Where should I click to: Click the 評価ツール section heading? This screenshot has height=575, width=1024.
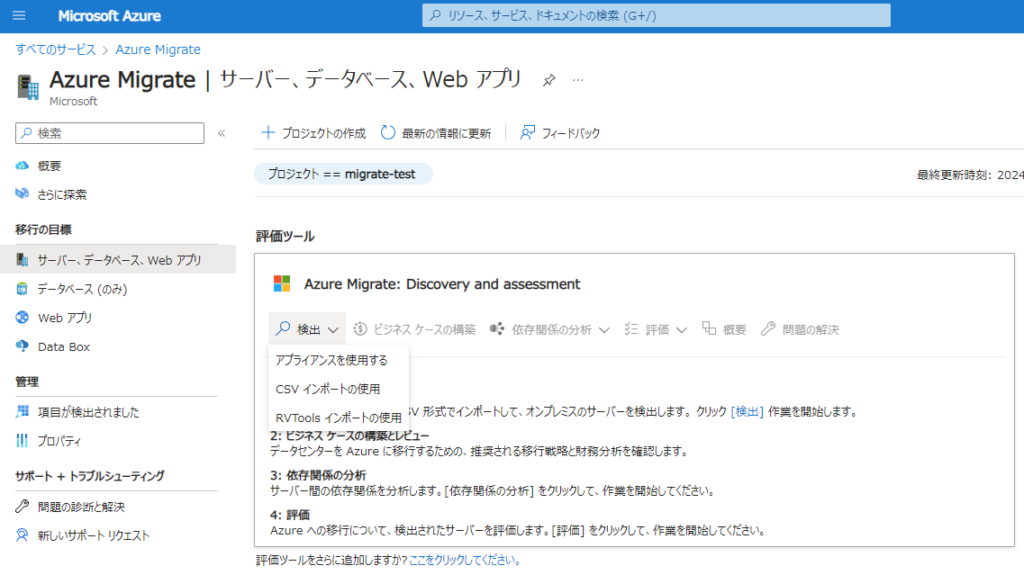pyautogui.click(x=285, y=237)
